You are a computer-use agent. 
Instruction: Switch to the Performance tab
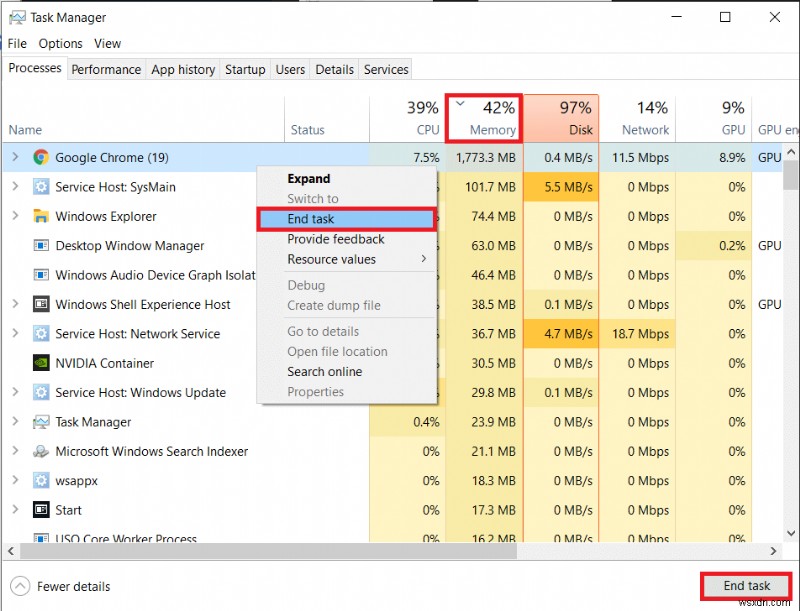(106, 69)
